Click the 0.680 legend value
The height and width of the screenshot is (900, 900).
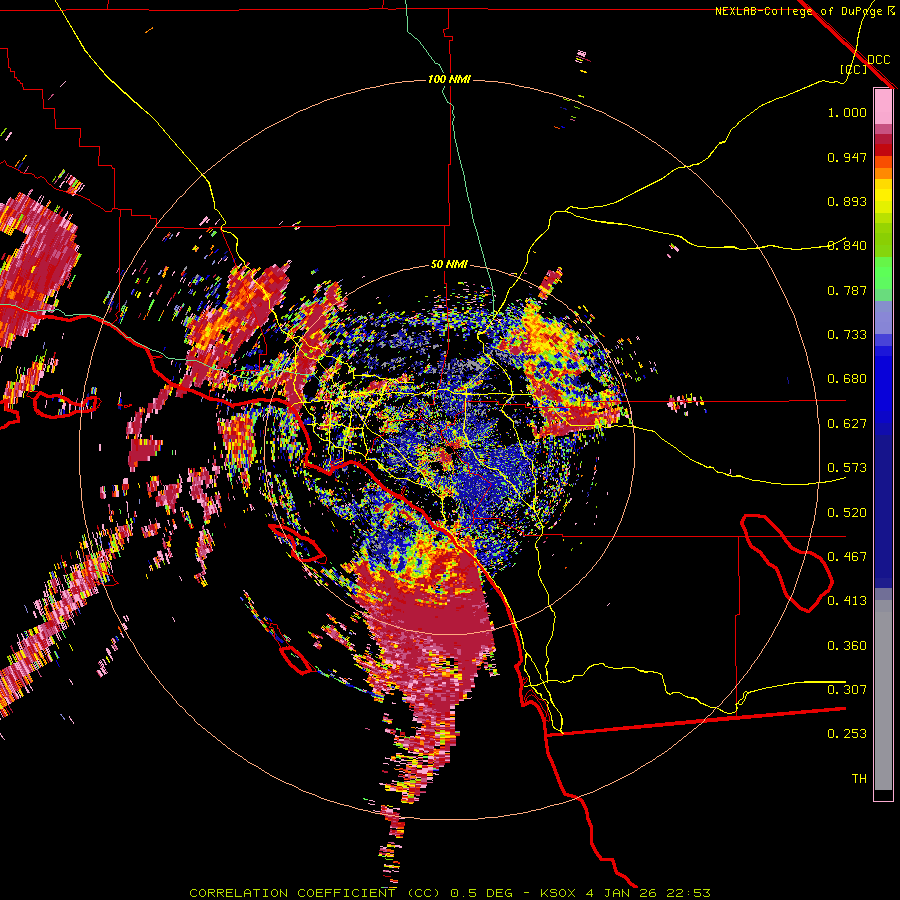pyautogui.click(x=847, y=379)
